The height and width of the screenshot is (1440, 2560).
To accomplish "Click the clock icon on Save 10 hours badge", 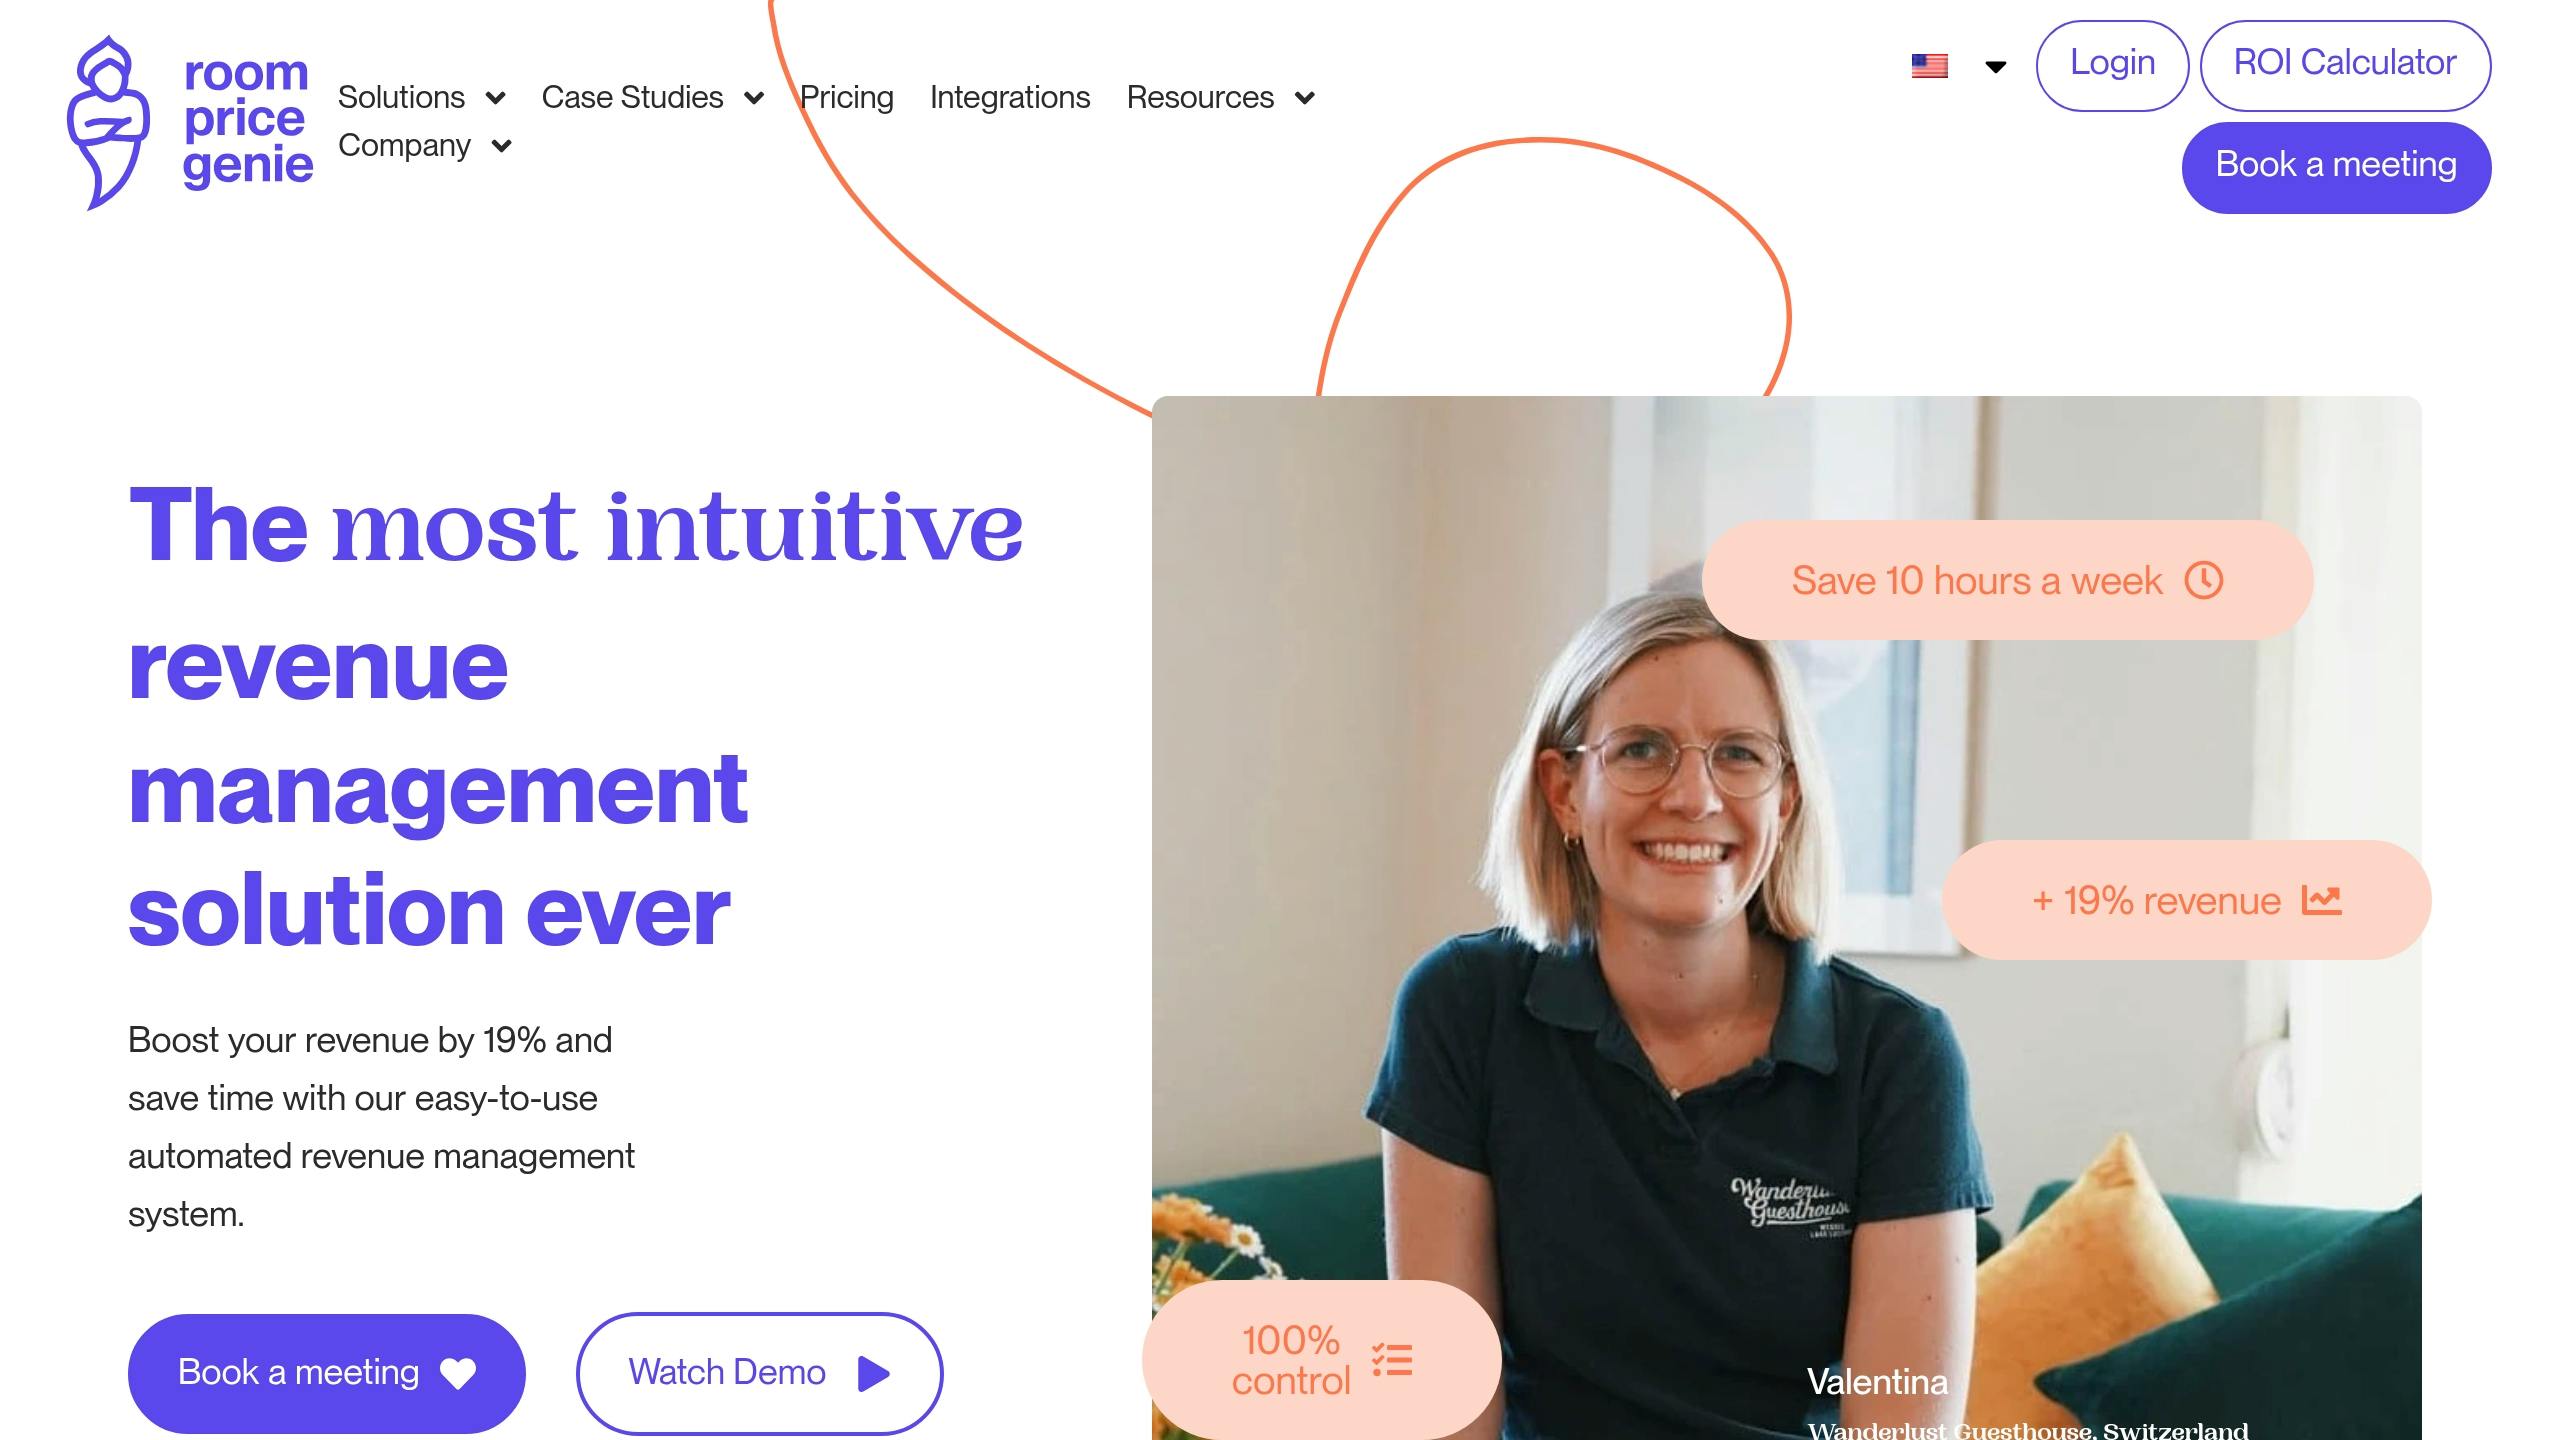I will coord(2204,580).
